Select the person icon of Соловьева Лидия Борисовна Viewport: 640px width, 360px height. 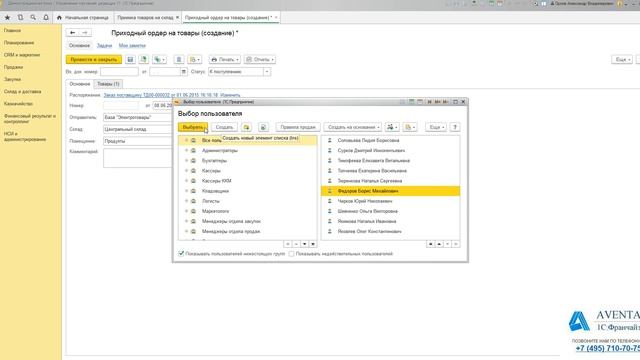click(330, 140)
